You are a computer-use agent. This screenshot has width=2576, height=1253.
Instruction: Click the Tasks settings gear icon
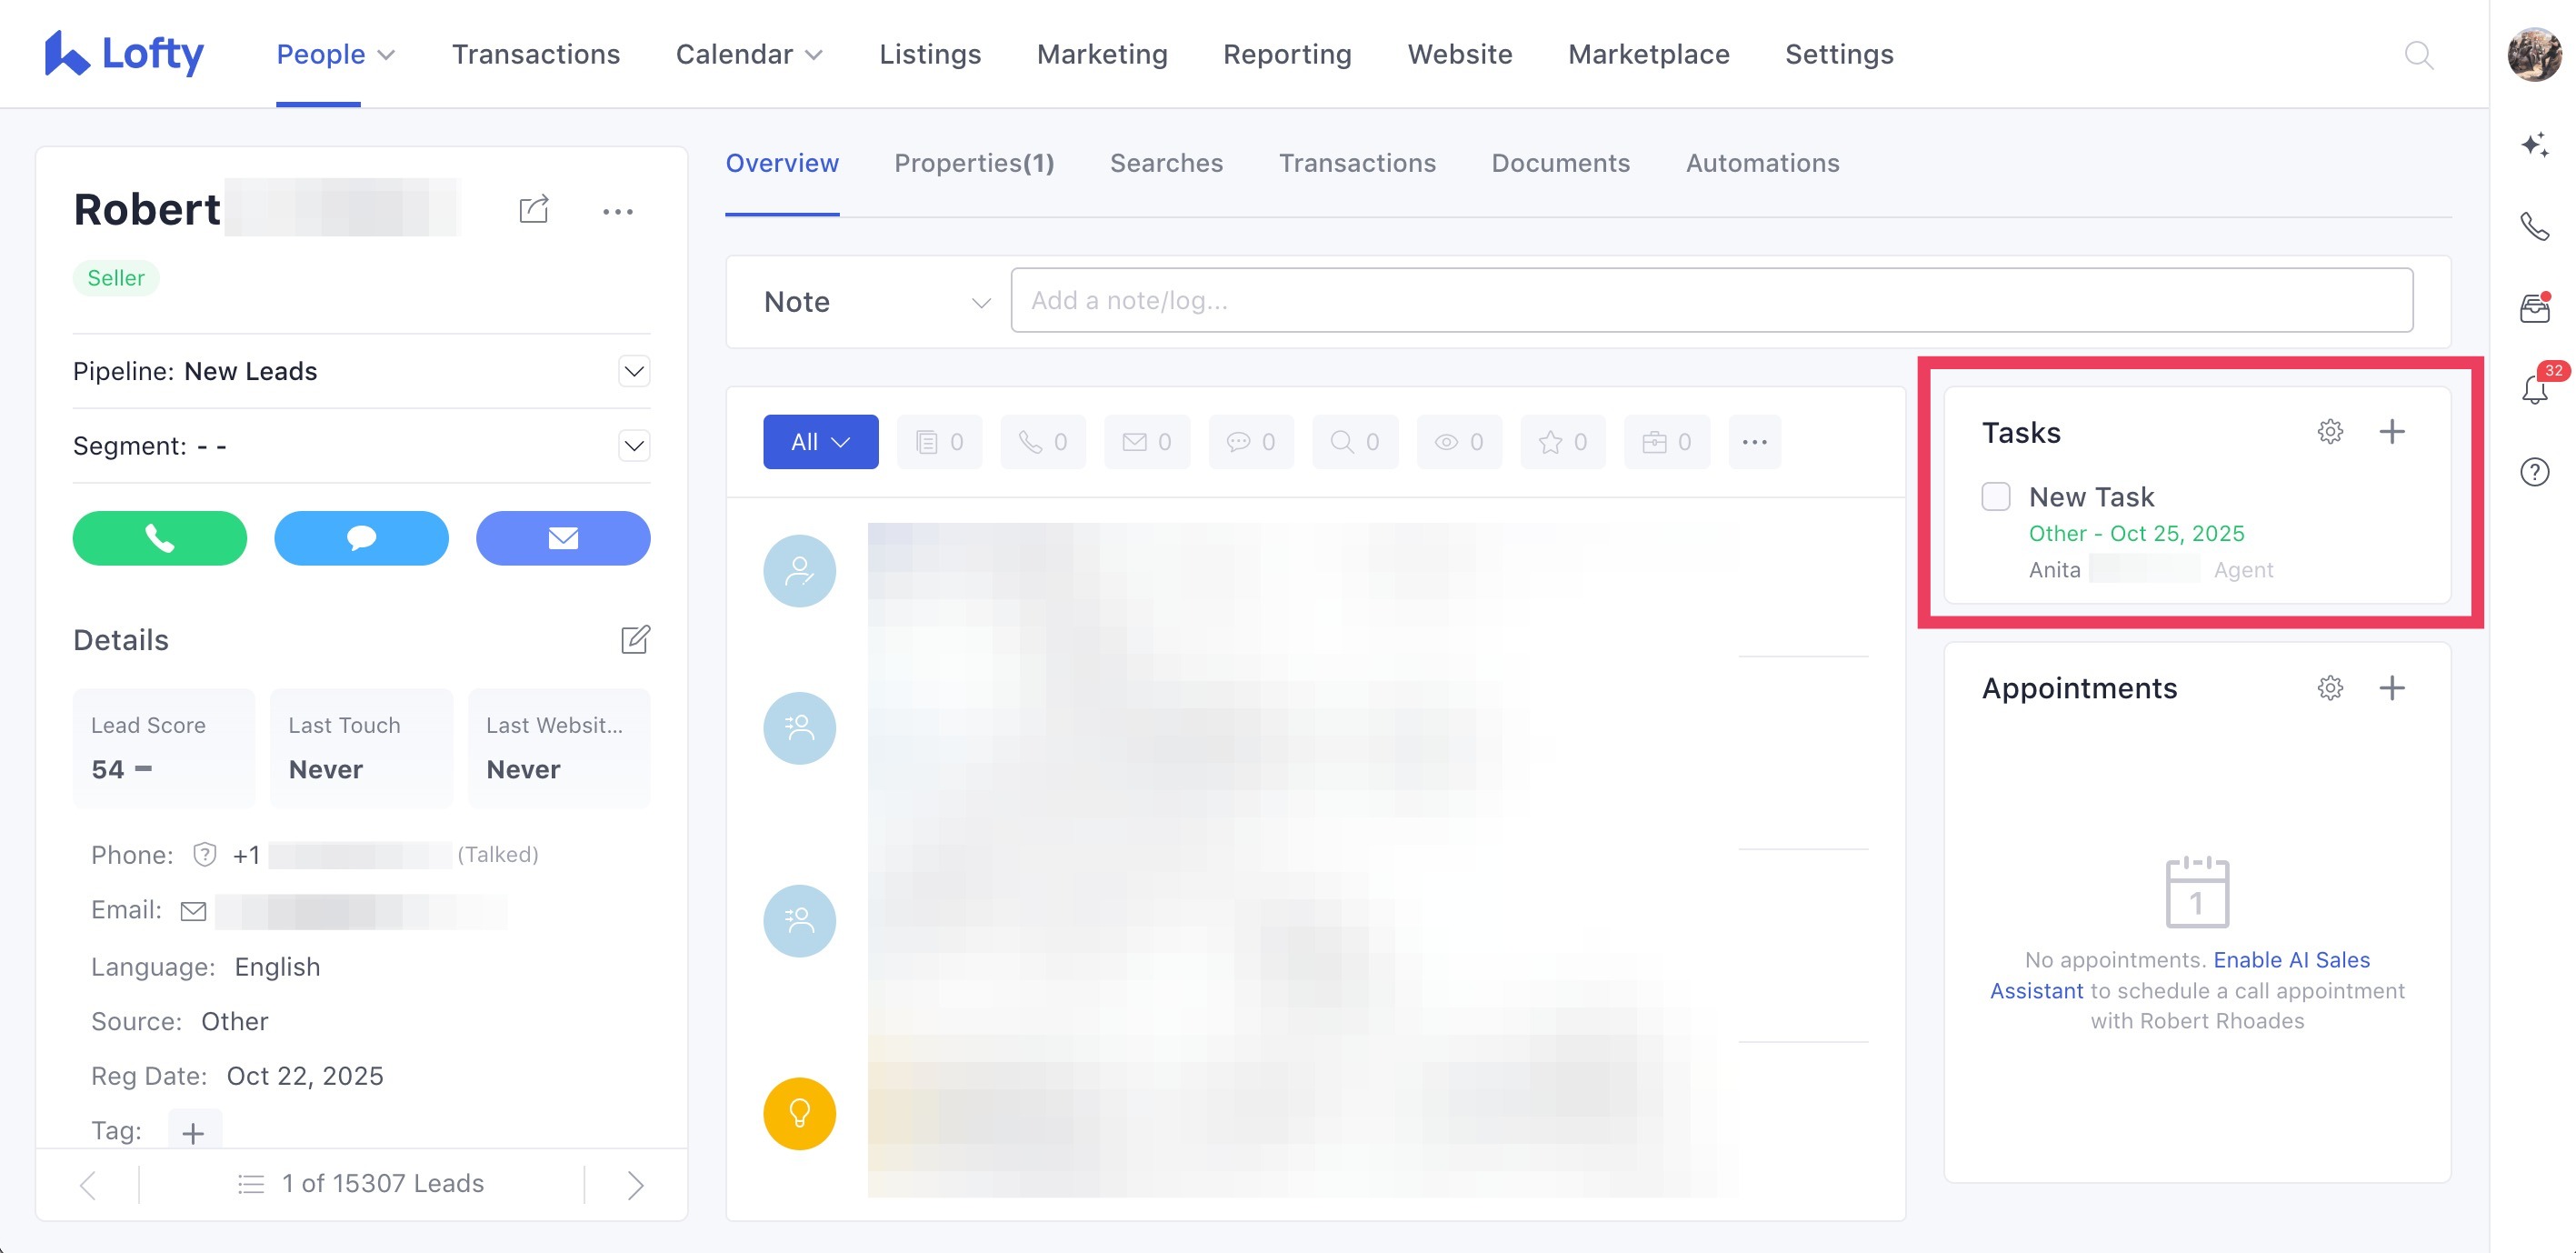(2330, 432)
